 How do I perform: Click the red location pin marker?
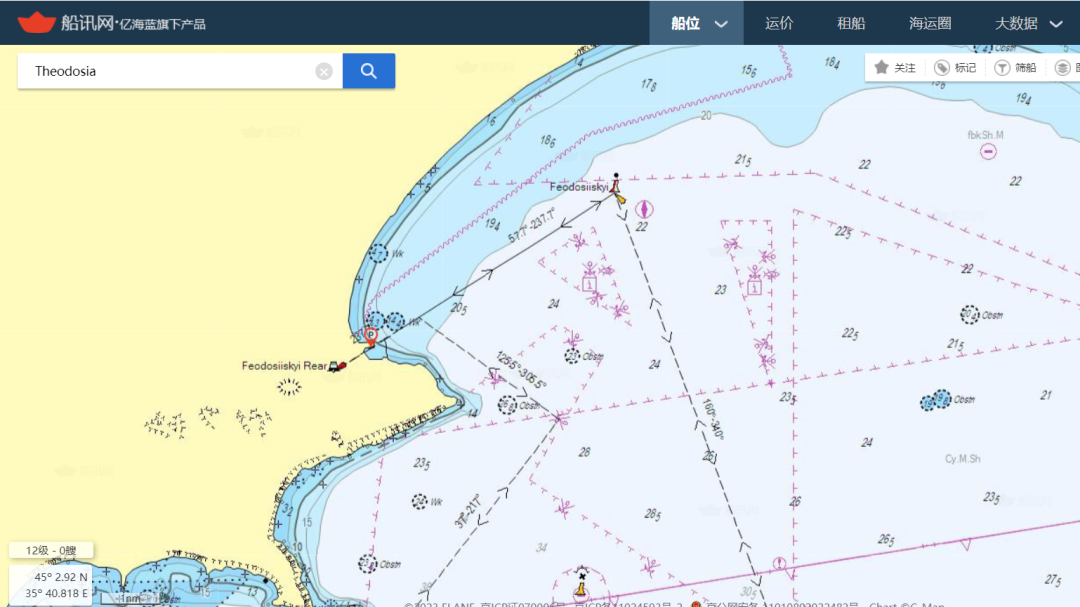click(x=371, y=337)
